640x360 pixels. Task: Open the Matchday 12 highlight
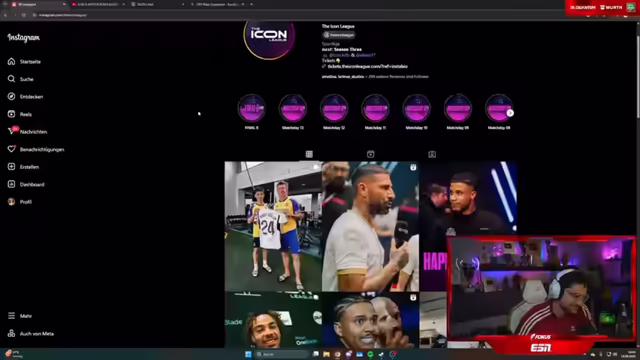pos(334,109)
